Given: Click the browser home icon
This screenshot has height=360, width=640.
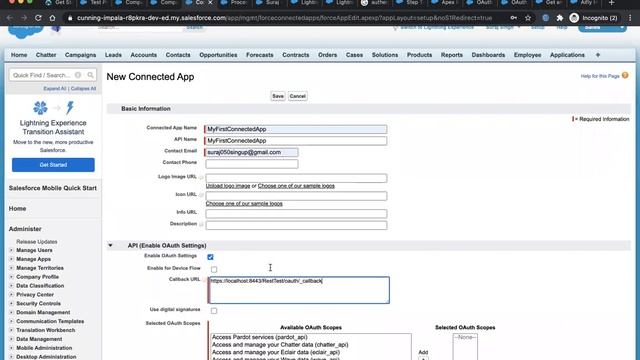Looking at the screenshot, I should [x=52, y=18].
